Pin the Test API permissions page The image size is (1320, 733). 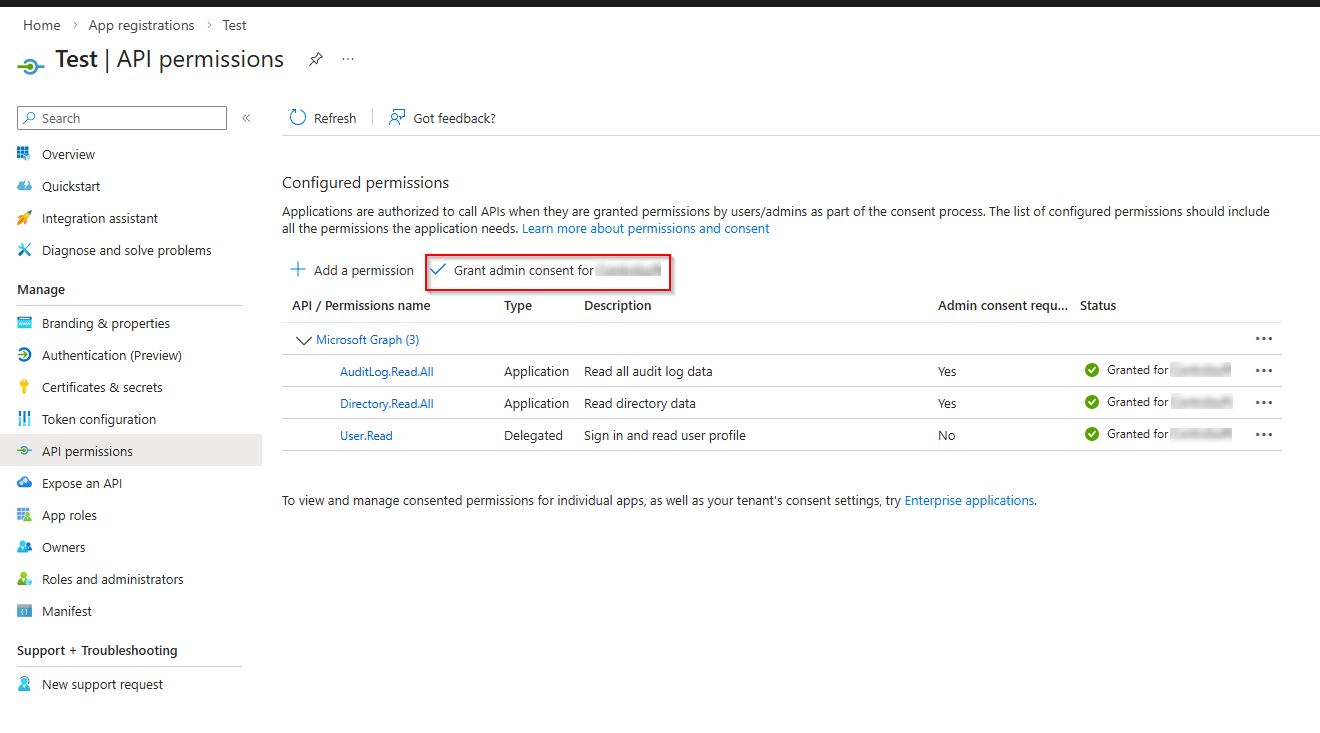pos(316,60)
